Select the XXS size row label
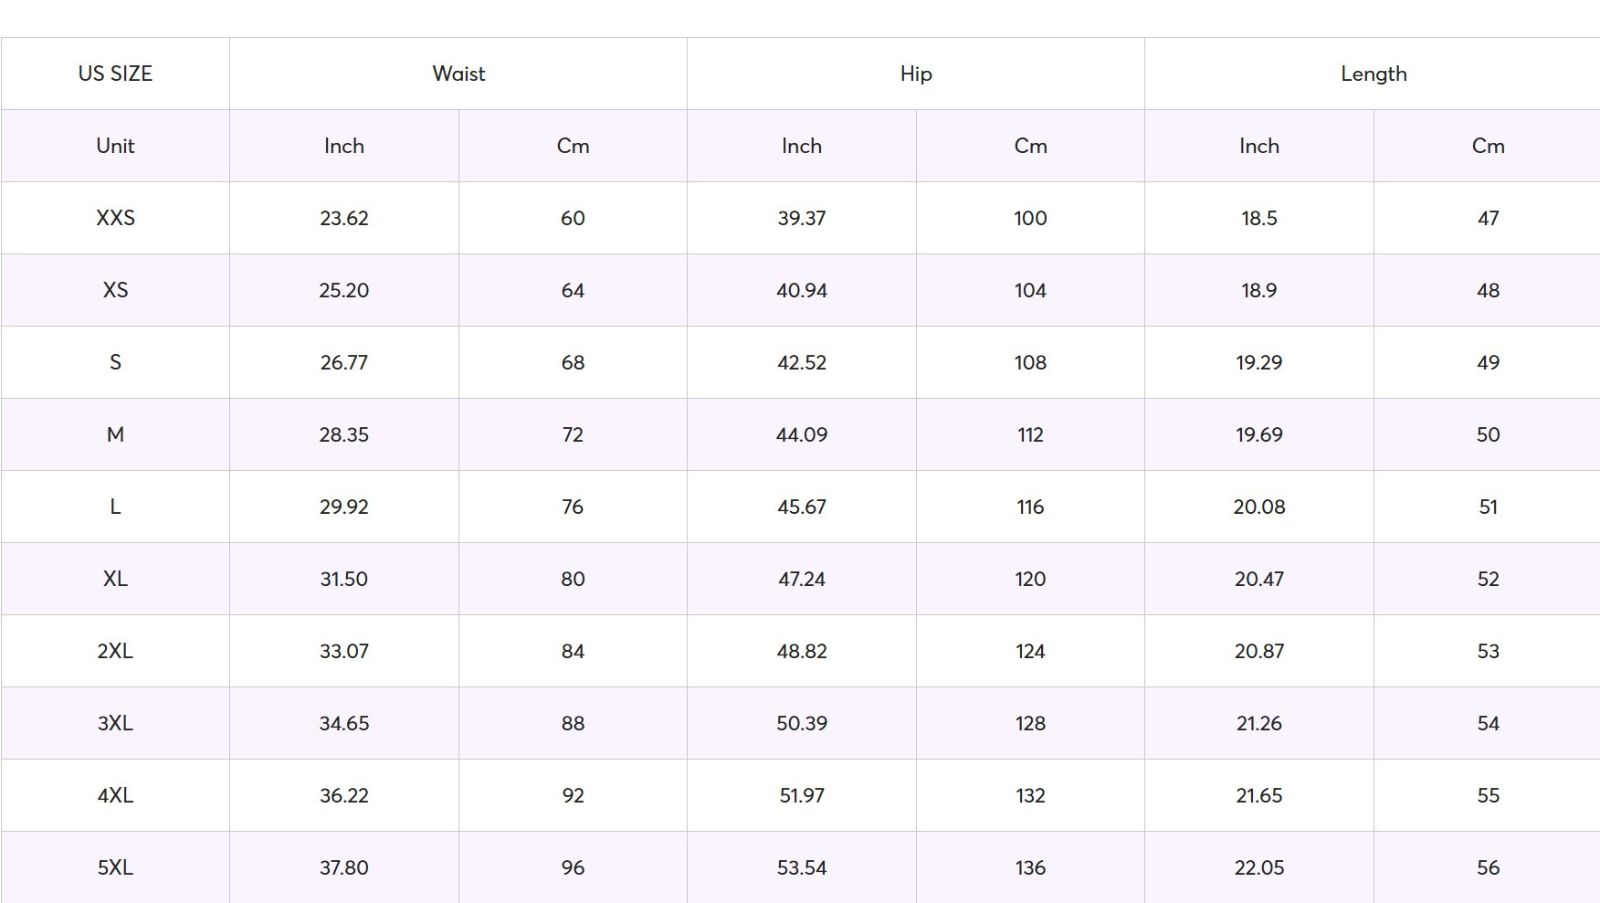 [115, 218]
